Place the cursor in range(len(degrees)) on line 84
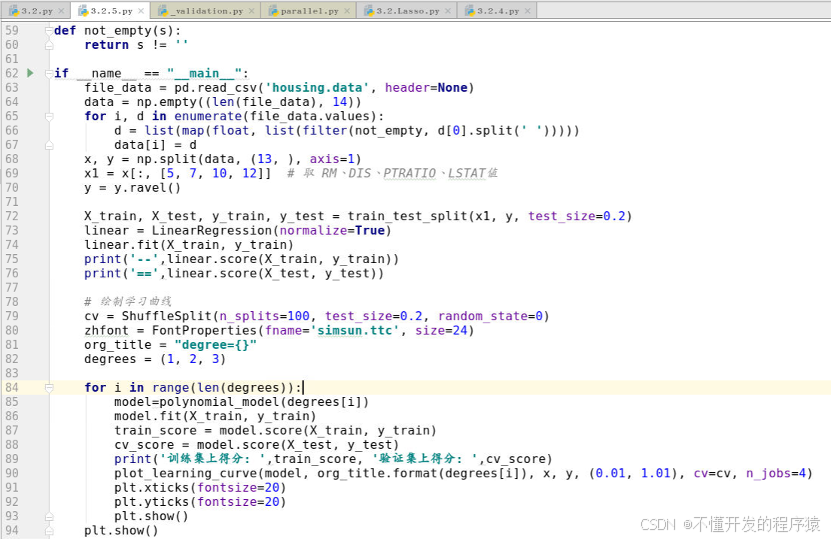The width and height of the screenshot is (832, 540). coord(223,388)
